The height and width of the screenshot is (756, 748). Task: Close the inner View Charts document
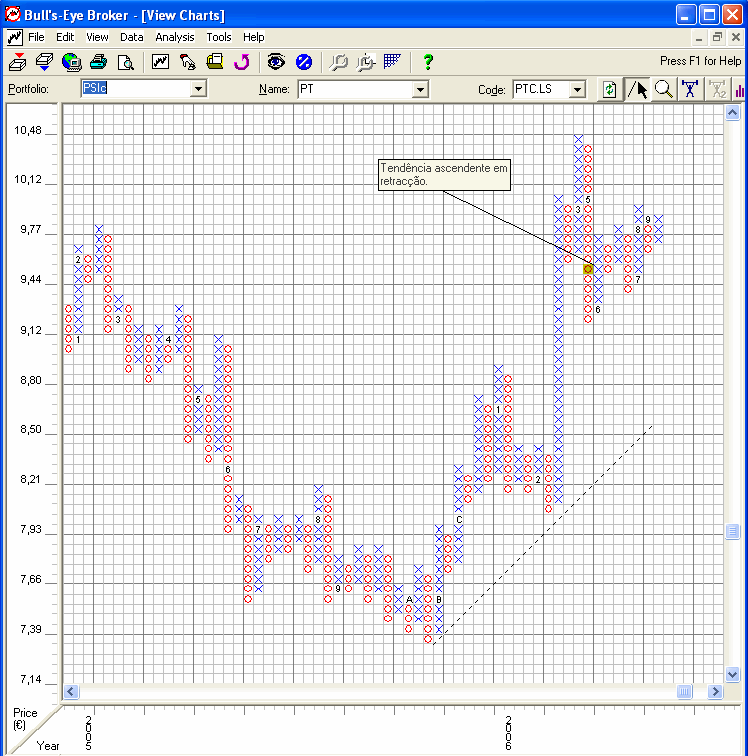(736, 37)
